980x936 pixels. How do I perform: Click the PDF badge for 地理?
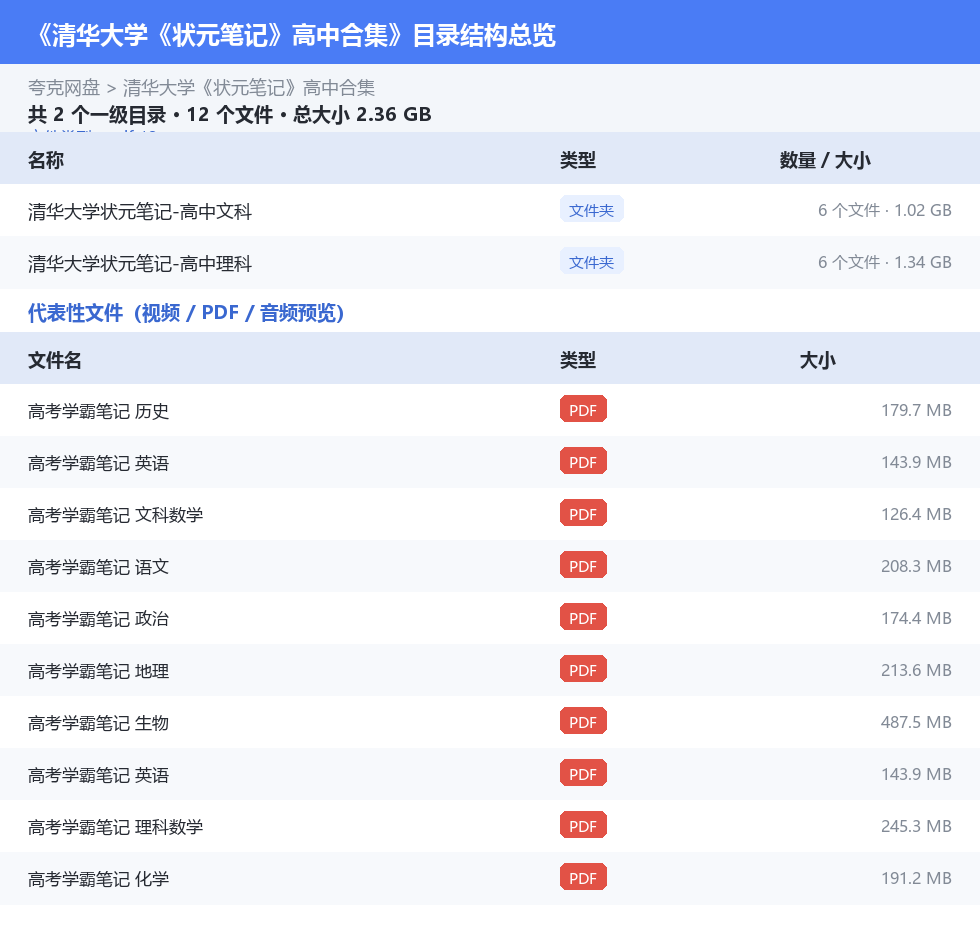583,669
